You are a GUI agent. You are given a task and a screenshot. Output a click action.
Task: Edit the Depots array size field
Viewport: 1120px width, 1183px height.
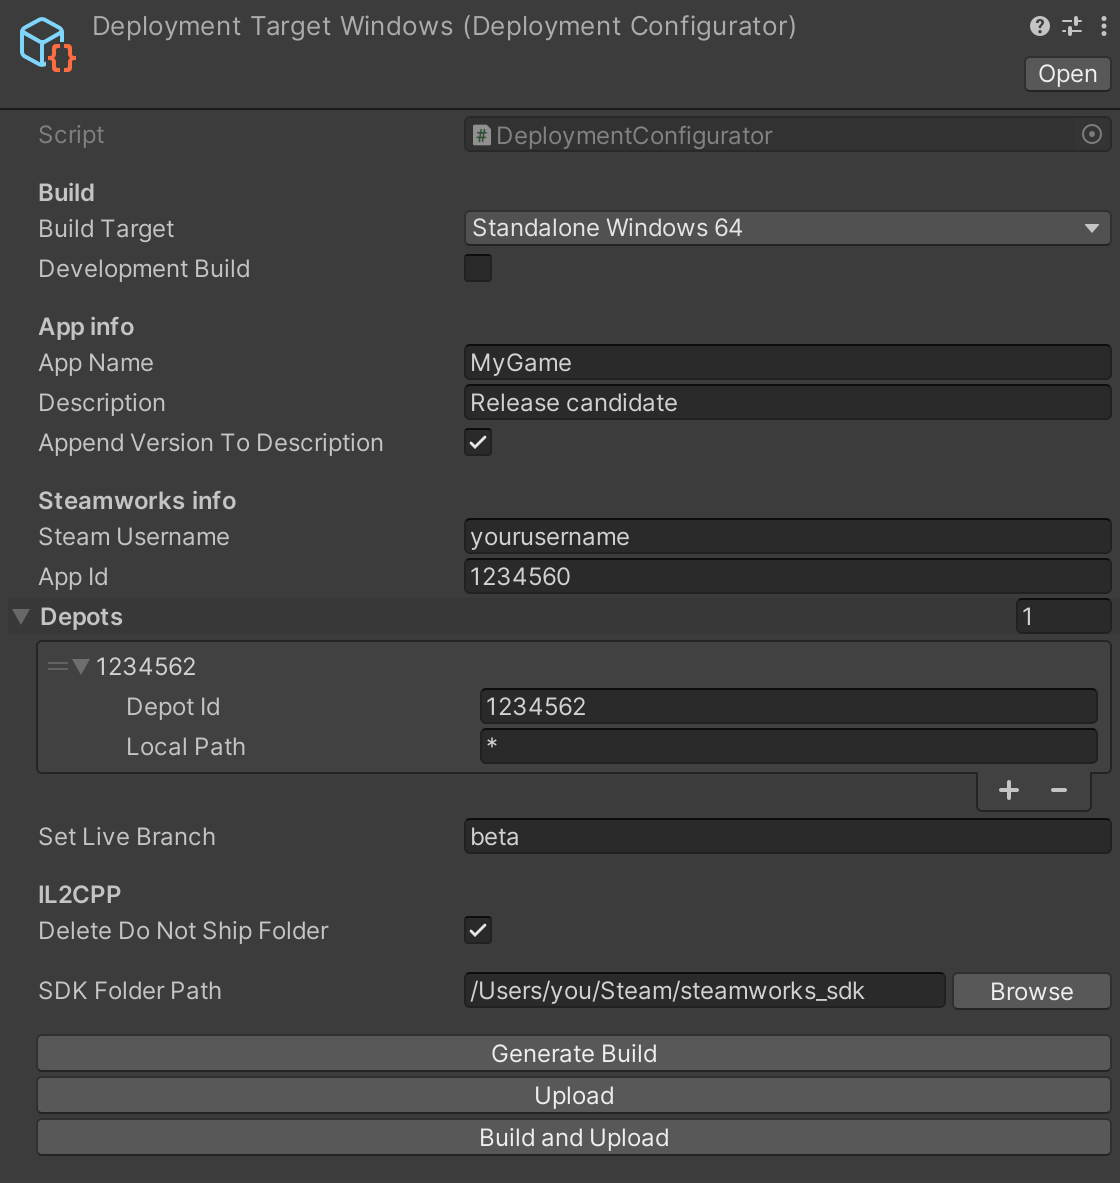(1063, 616)
